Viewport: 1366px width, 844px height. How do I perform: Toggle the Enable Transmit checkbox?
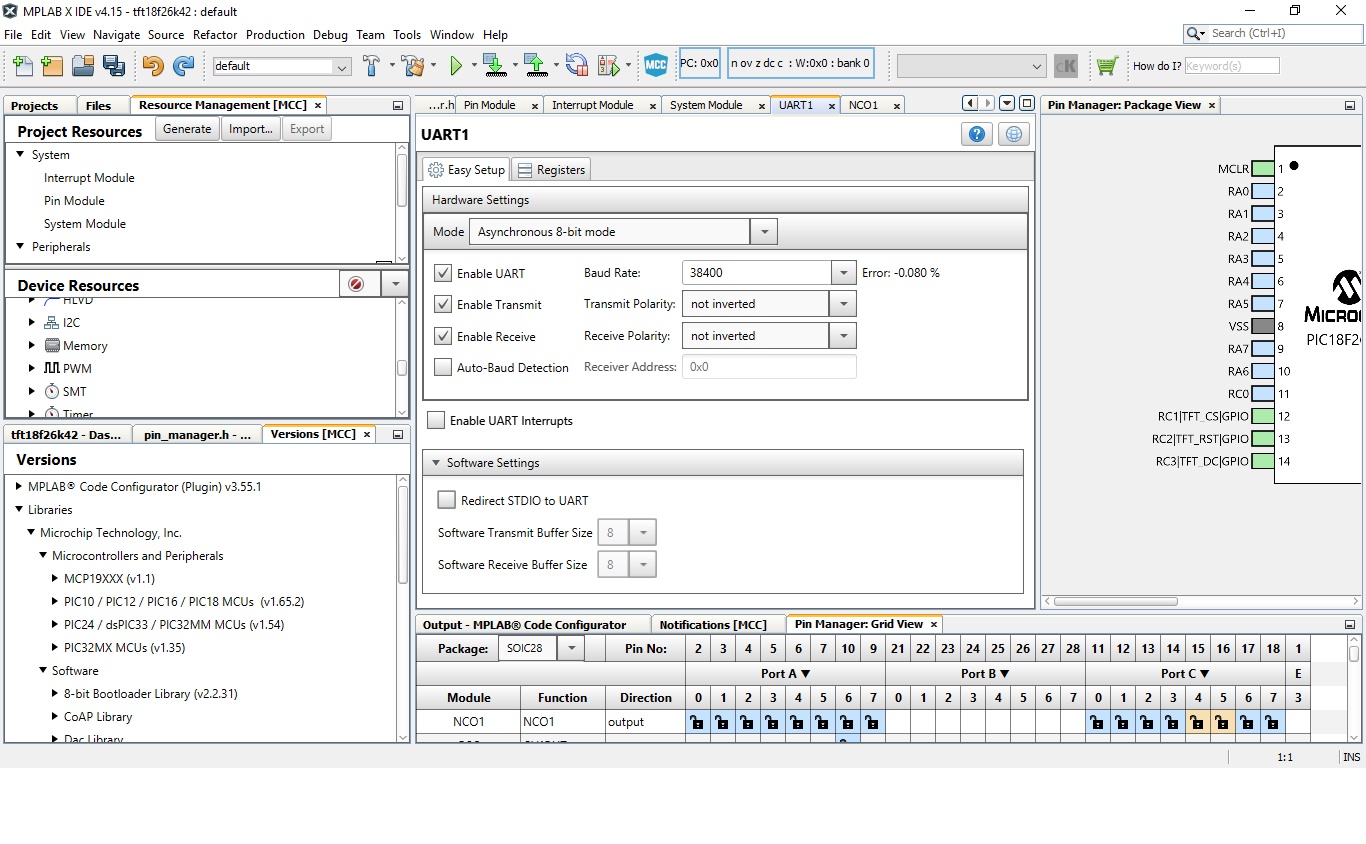click(x=443, y=304)
